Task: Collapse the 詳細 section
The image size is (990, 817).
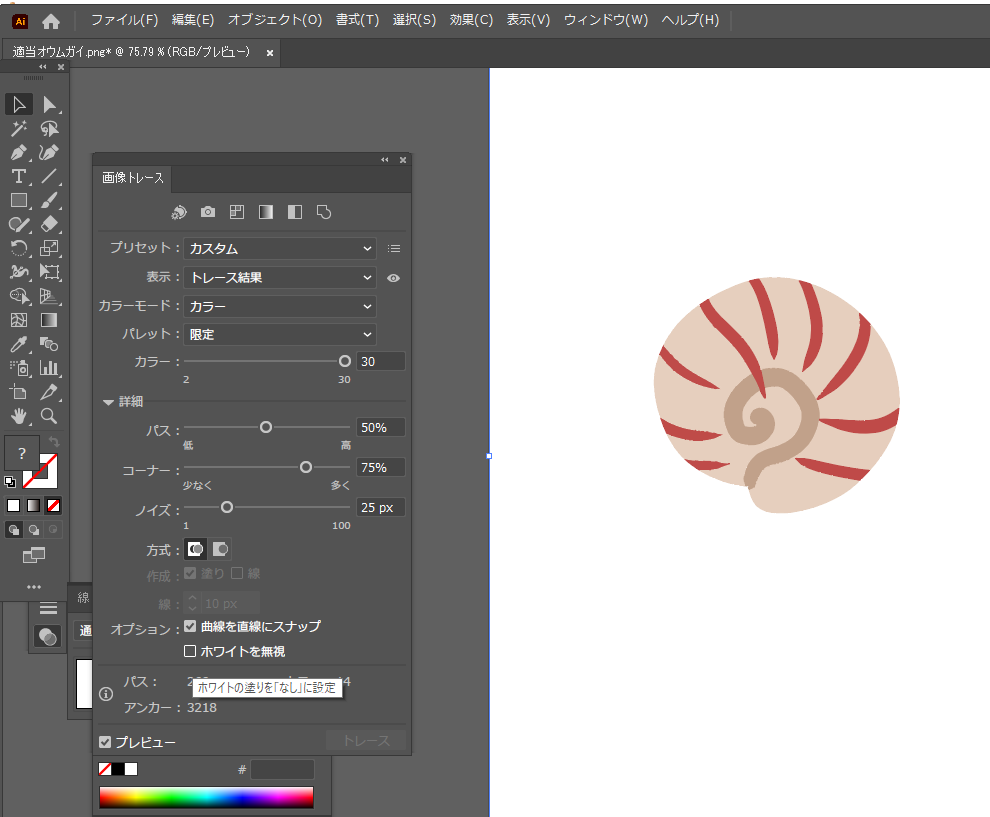Action: 108,402
